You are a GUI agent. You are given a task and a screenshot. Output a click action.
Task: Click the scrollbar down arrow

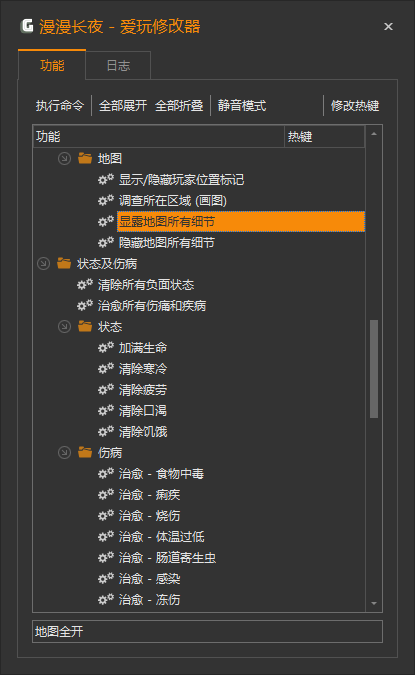374,604
